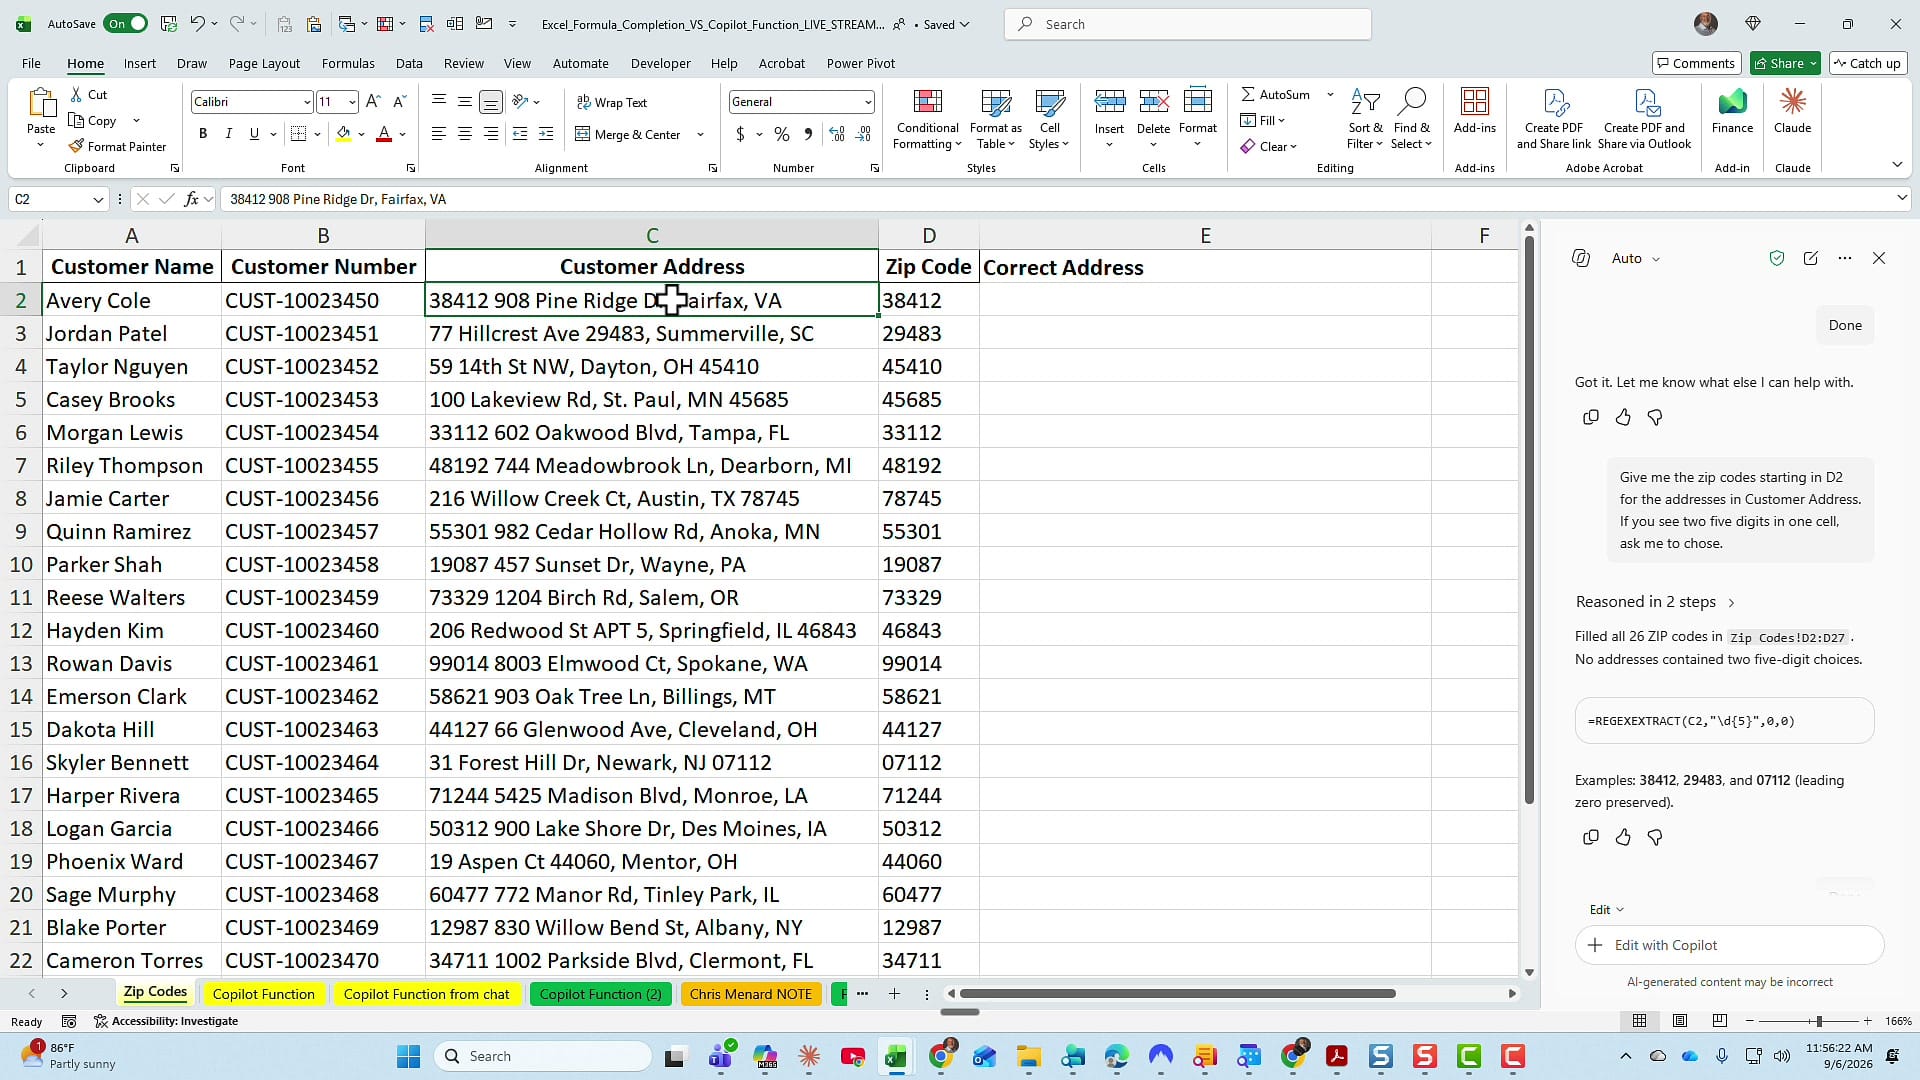Open the Copilot Auto mode dropdown

(1635, 258)
